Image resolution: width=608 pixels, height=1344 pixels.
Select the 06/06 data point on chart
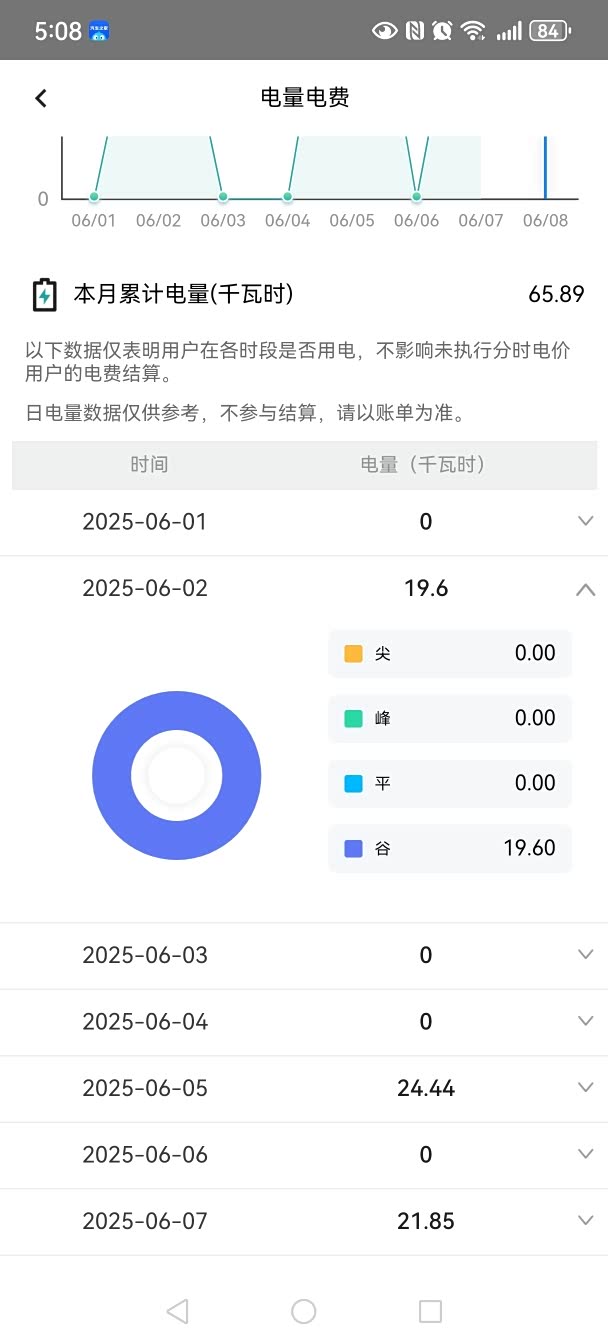[417, 197]
